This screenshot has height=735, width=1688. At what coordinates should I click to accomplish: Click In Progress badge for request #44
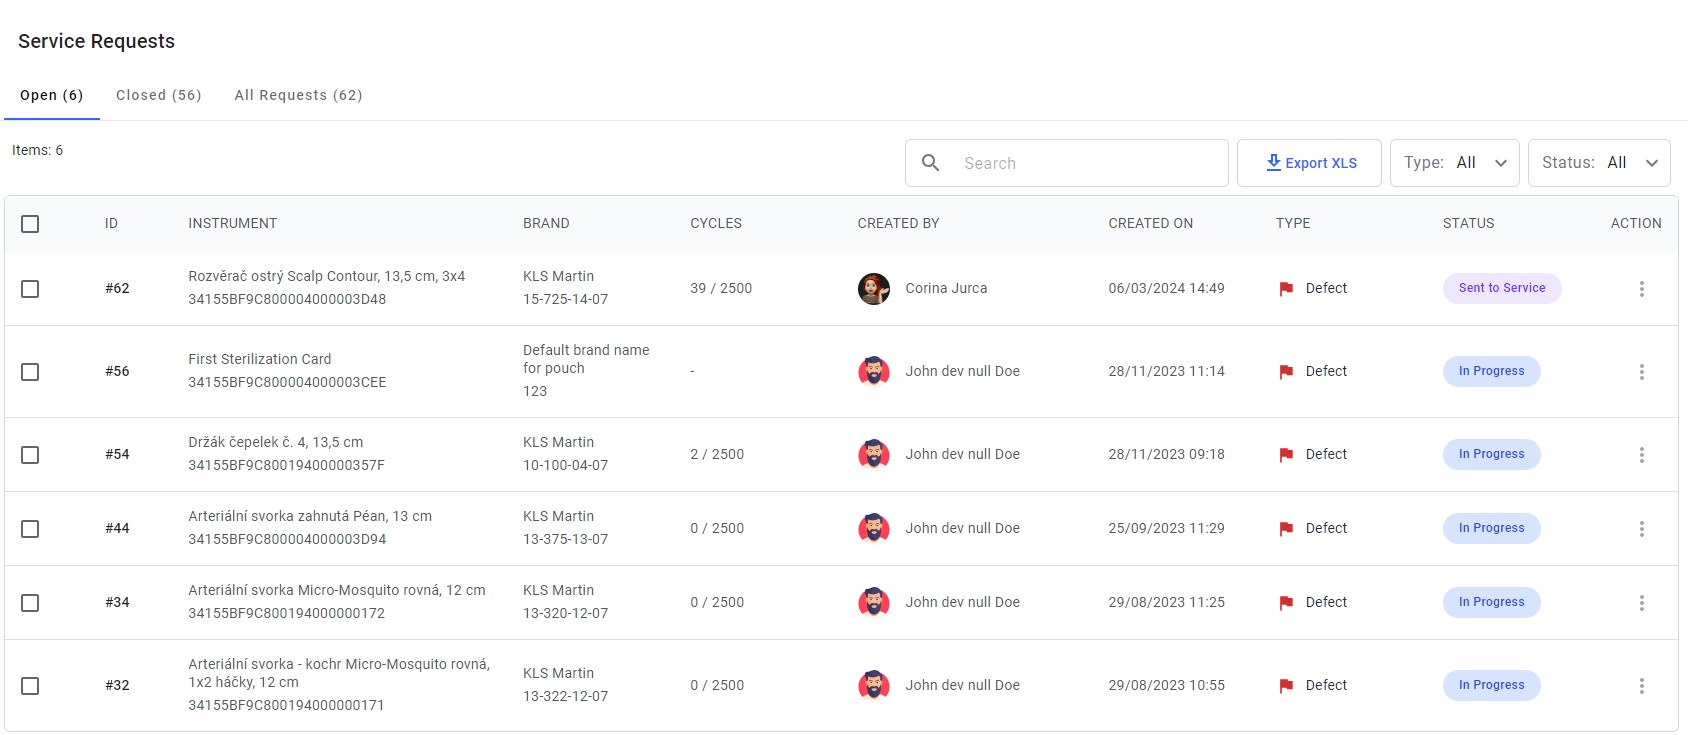(x=1491, y=528)
